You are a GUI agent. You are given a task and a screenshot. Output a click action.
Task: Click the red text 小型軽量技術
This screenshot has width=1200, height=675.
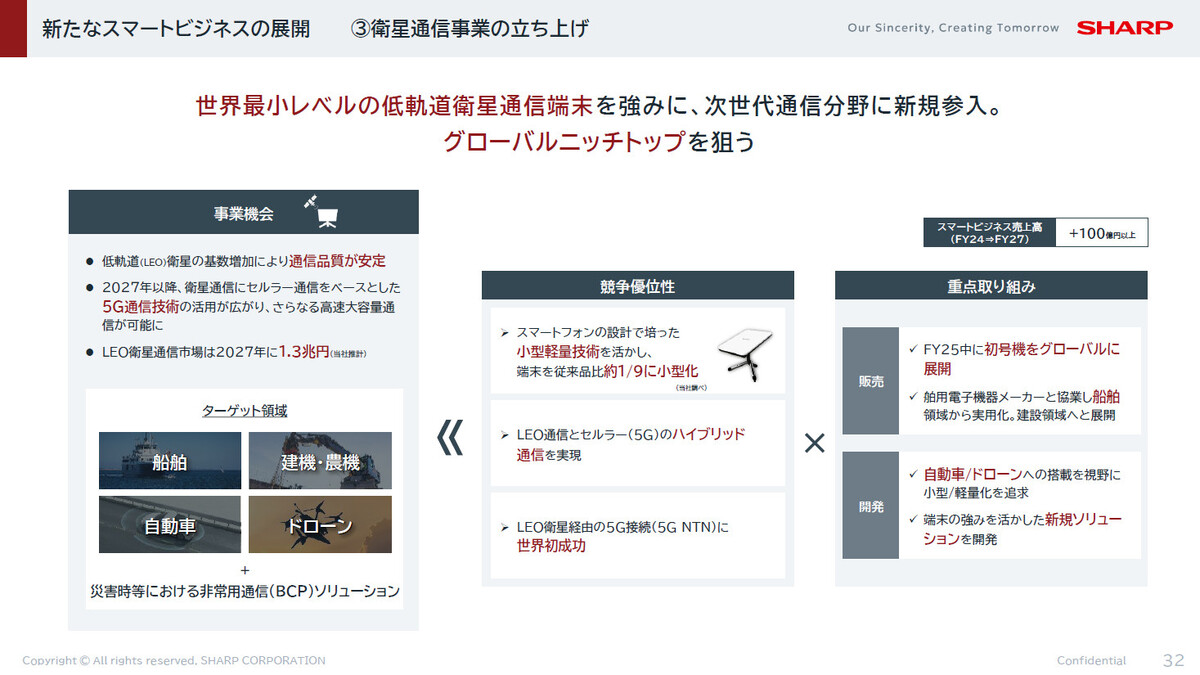point(557,351)
